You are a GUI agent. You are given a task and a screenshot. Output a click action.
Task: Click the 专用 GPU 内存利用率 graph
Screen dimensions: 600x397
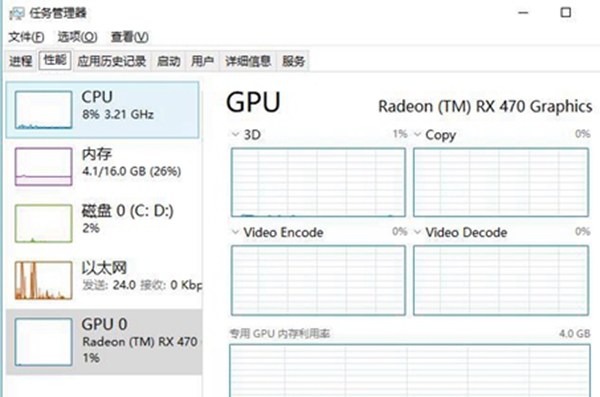click(410, 370)
